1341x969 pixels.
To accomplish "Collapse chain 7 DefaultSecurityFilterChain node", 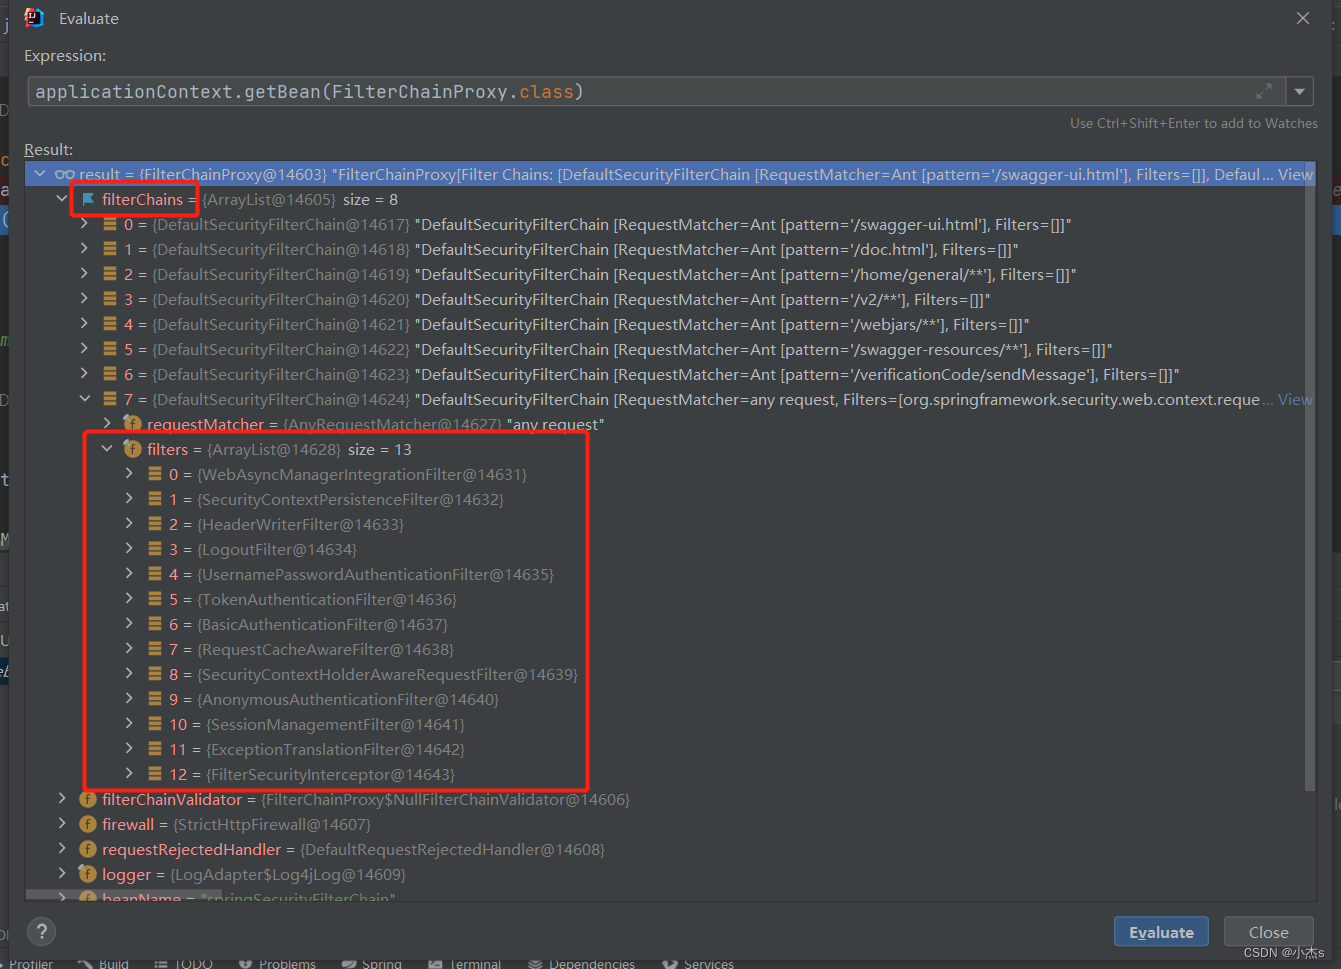I will [x=85, y=398].
